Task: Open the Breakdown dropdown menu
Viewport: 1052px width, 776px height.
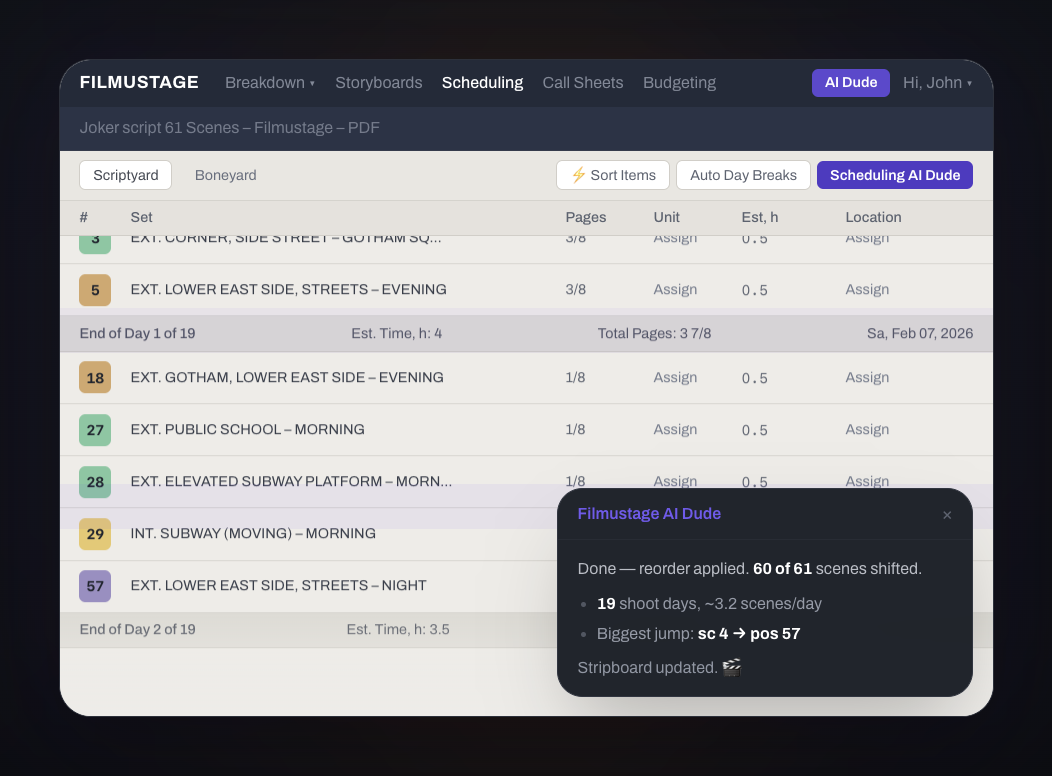Action: pyautogui.click(x=270, y=82)
